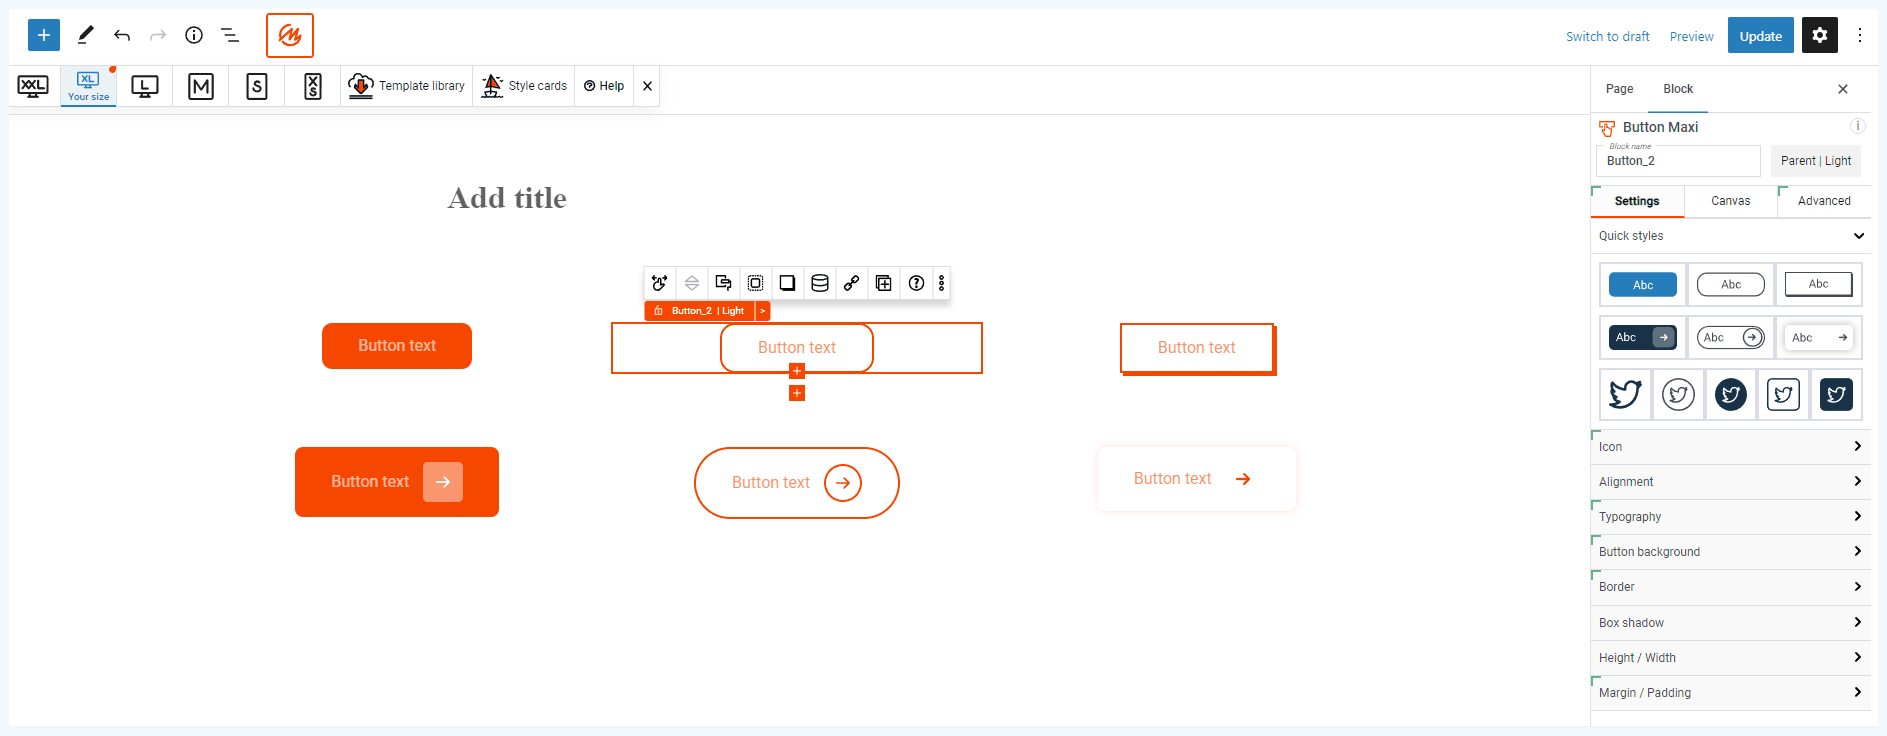Open Style cards
This screenshot has height=736, width=1887.
click(524, 86)
